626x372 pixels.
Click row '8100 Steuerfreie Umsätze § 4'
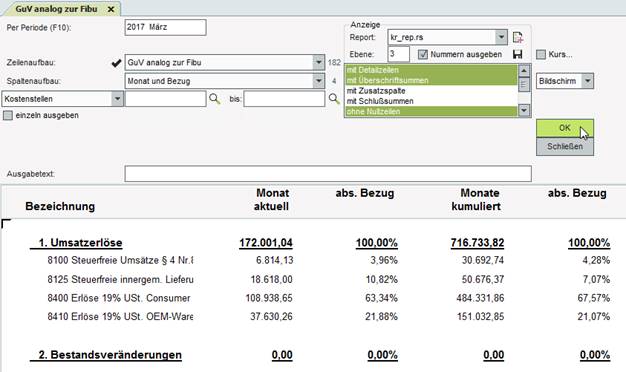pyautogui.click(x=120, y=260)
